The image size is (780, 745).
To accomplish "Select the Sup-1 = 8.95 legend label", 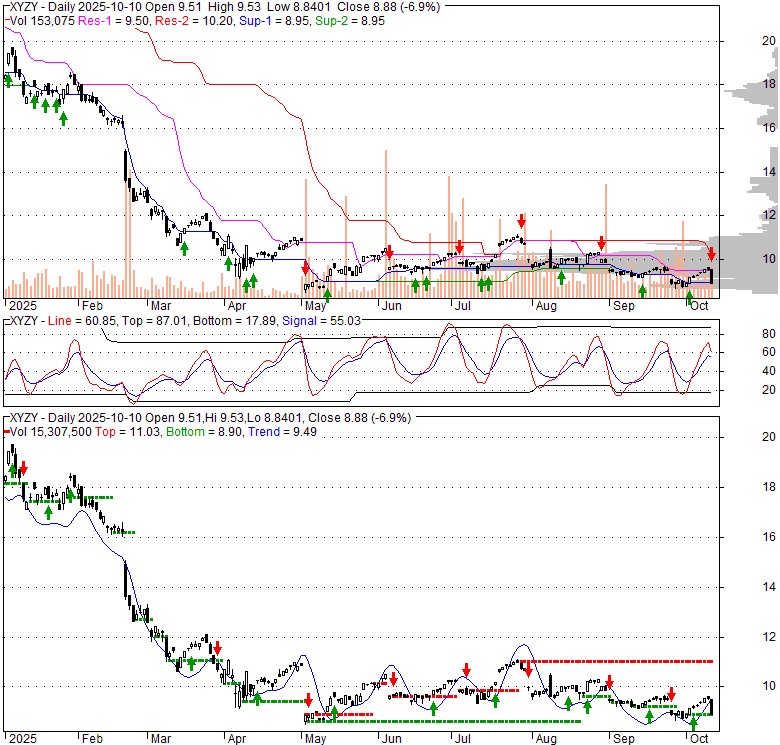I will [255, 17].
